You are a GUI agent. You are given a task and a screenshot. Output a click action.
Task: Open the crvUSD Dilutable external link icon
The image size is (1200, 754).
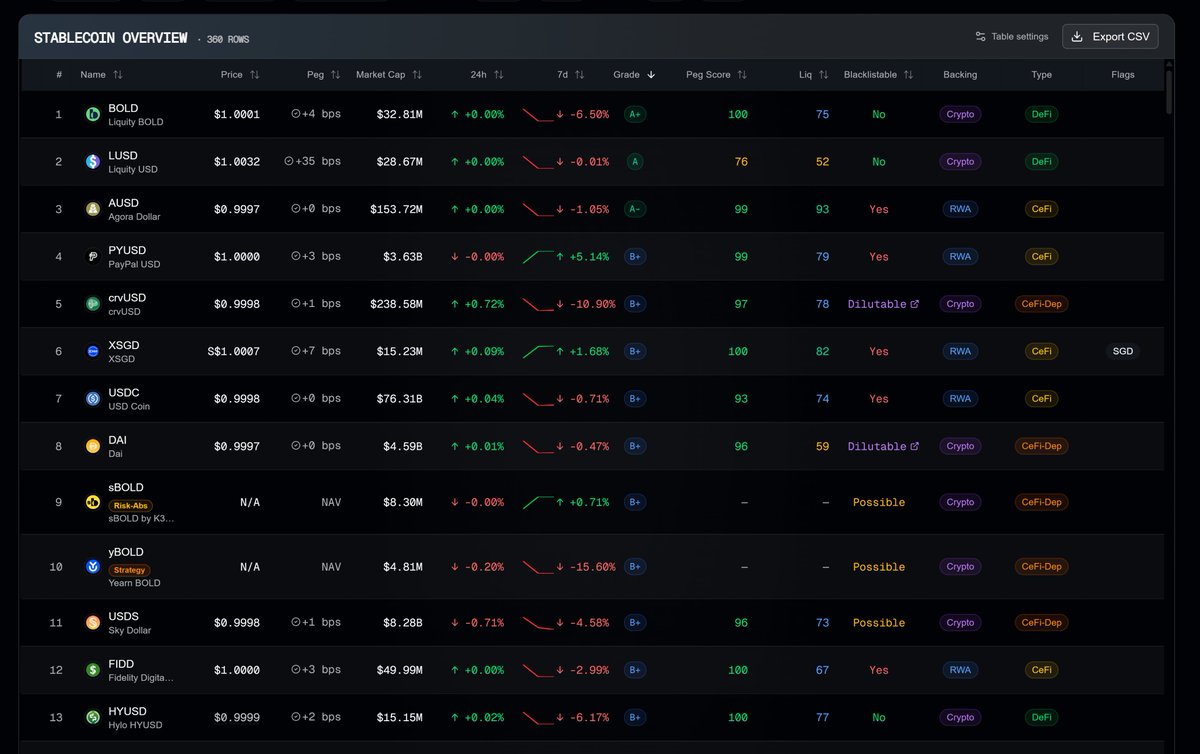pyautogui.click(x=914, y=304)
